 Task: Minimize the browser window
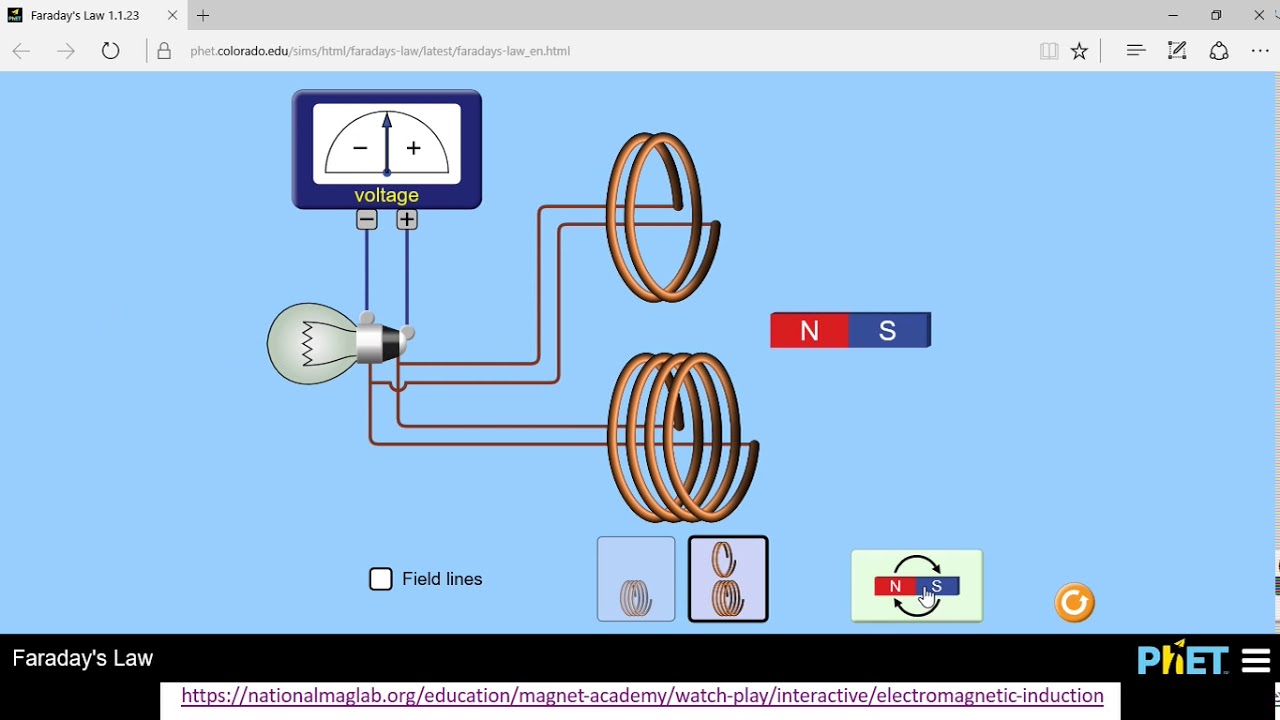pyautogui.click(x=1173, y=15)
